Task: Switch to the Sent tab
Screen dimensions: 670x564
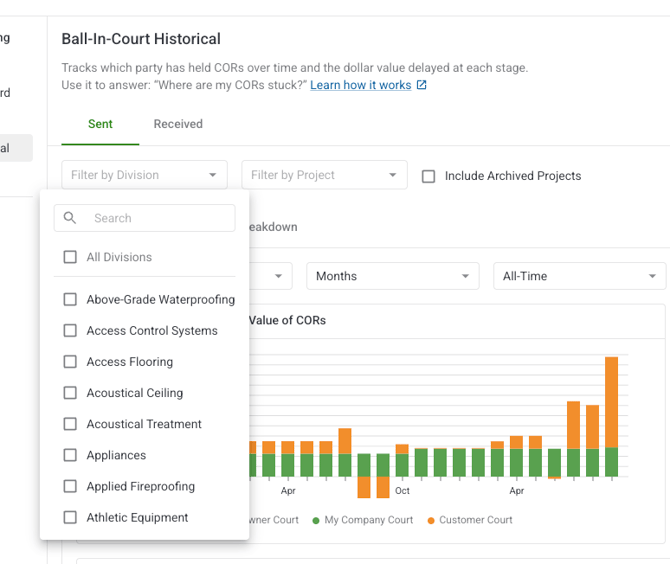Action: [100, 124]
